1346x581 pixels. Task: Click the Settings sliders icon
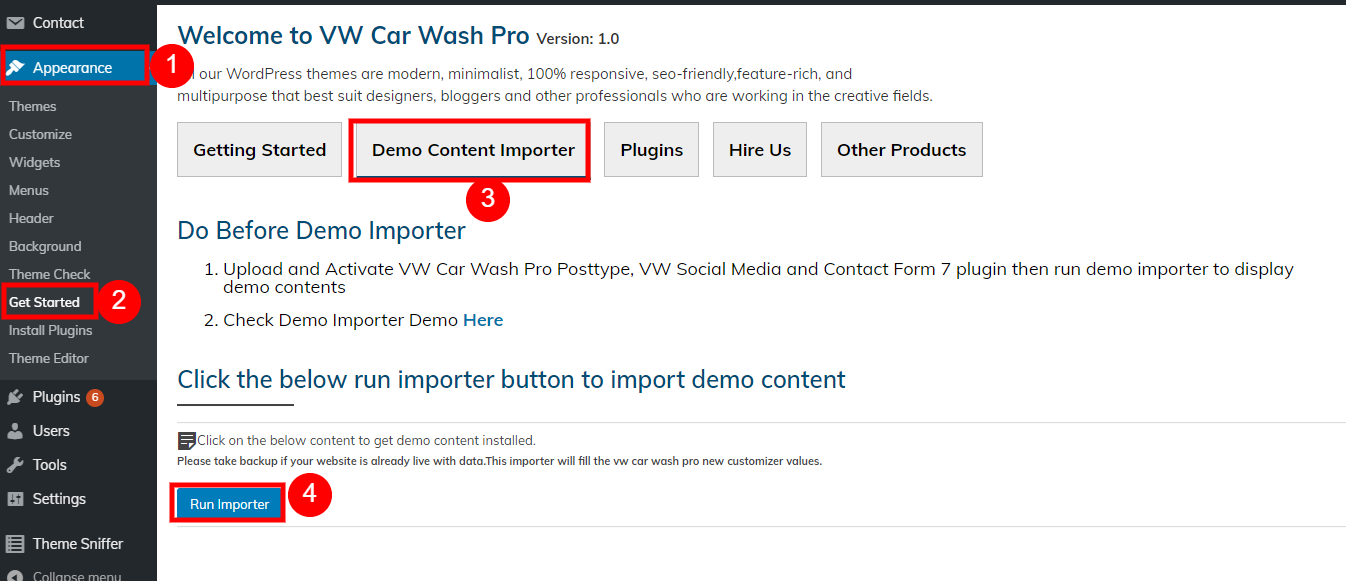coord(15,499)
